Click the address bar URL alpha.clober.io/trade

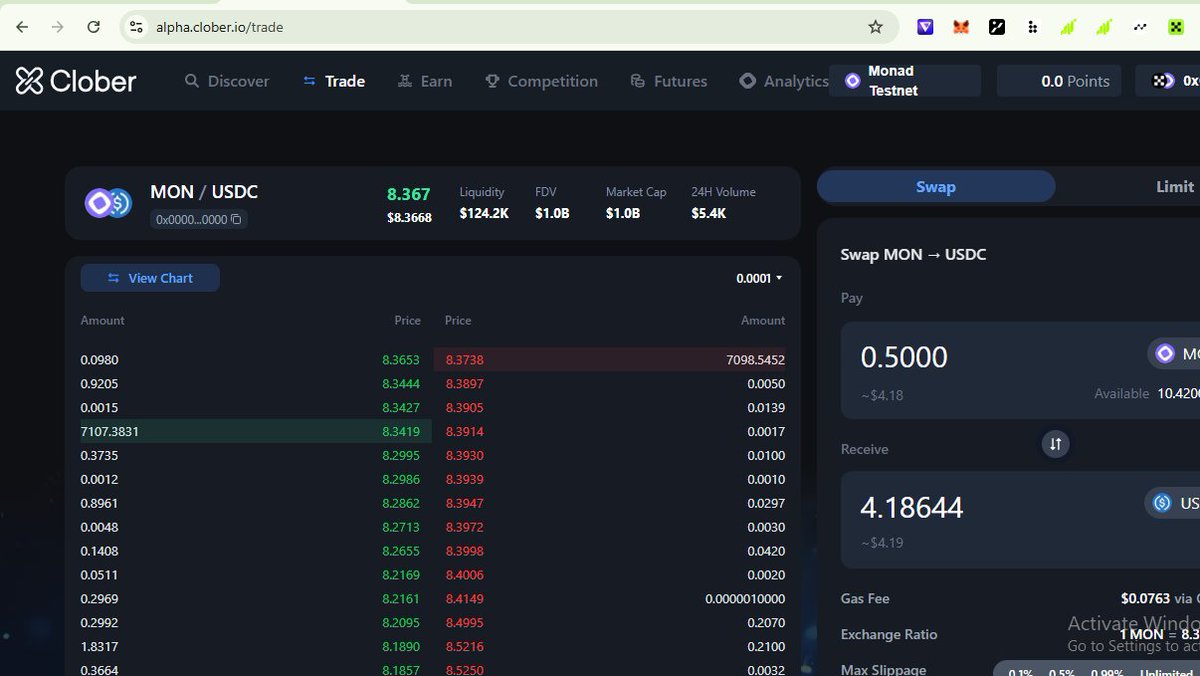(219, 27)
